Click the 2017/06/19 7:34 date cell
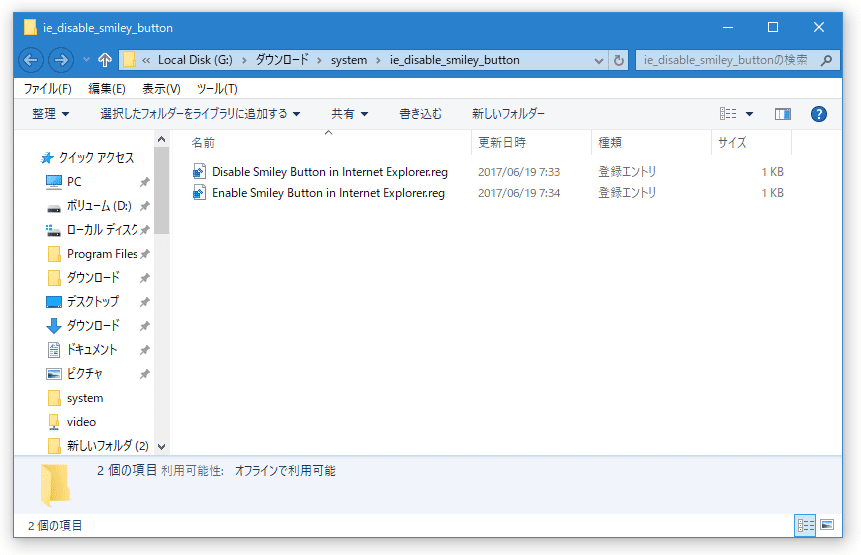Viewport: 861px width, 555px height. click(519, 193)
